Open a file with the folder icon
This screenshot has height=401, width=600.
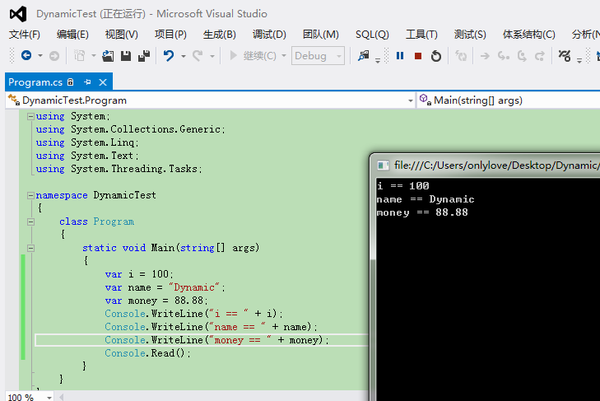click(x=108, y=56)
